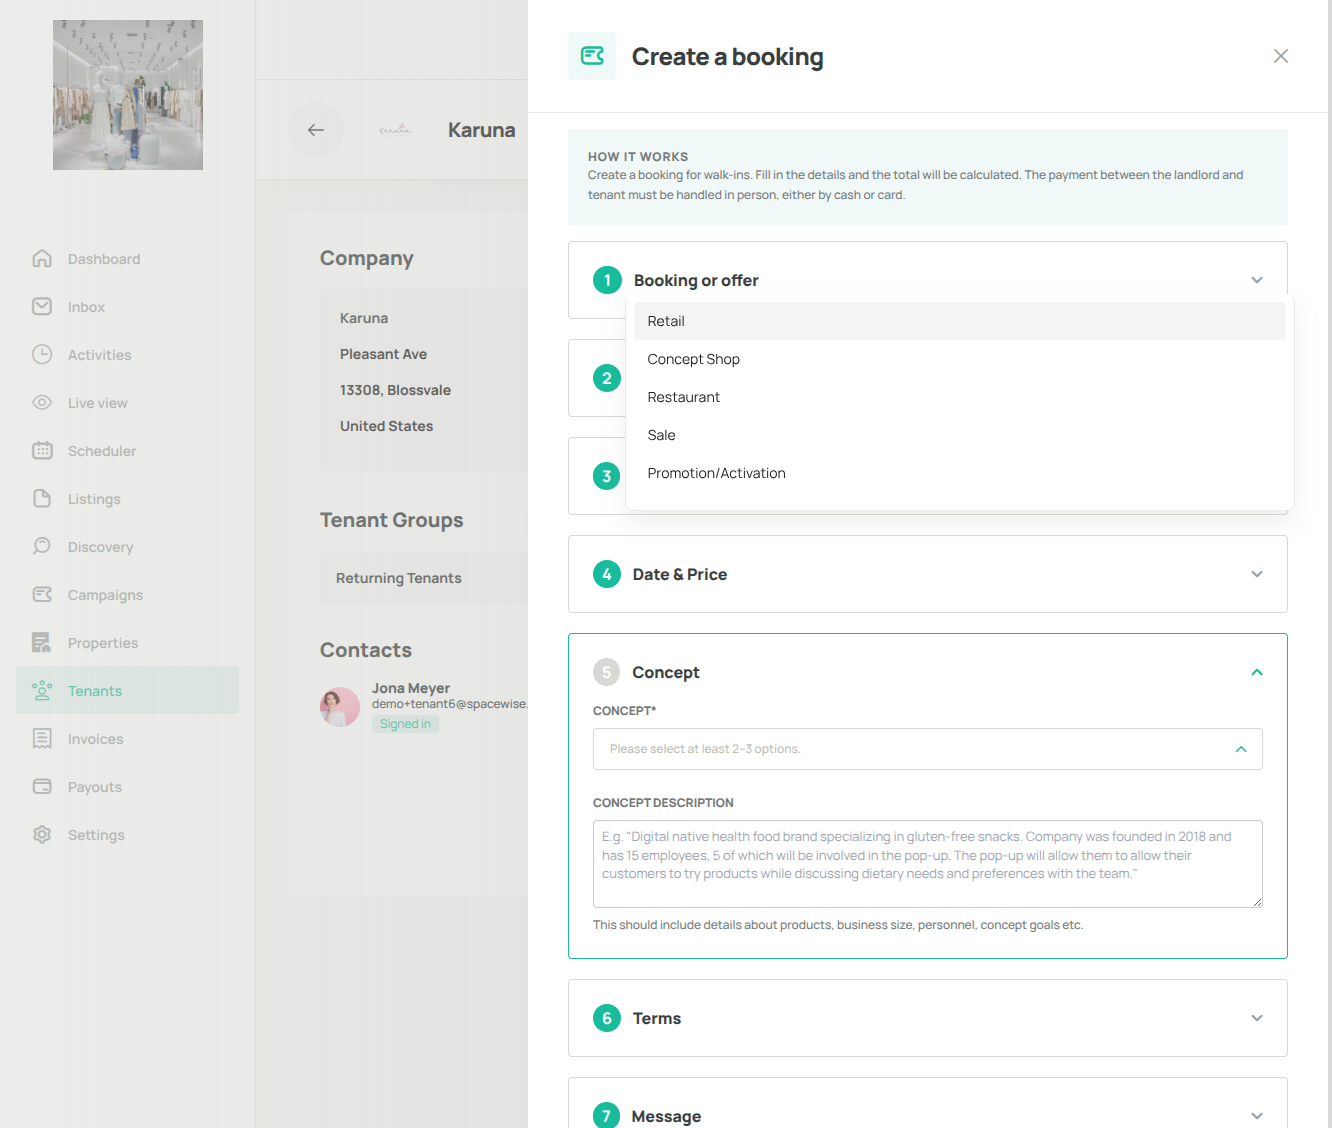This screenshot has width=1332, height=1128.
Task: Click the Pleasant Ave address line
Action: click(x=383, y=354)
